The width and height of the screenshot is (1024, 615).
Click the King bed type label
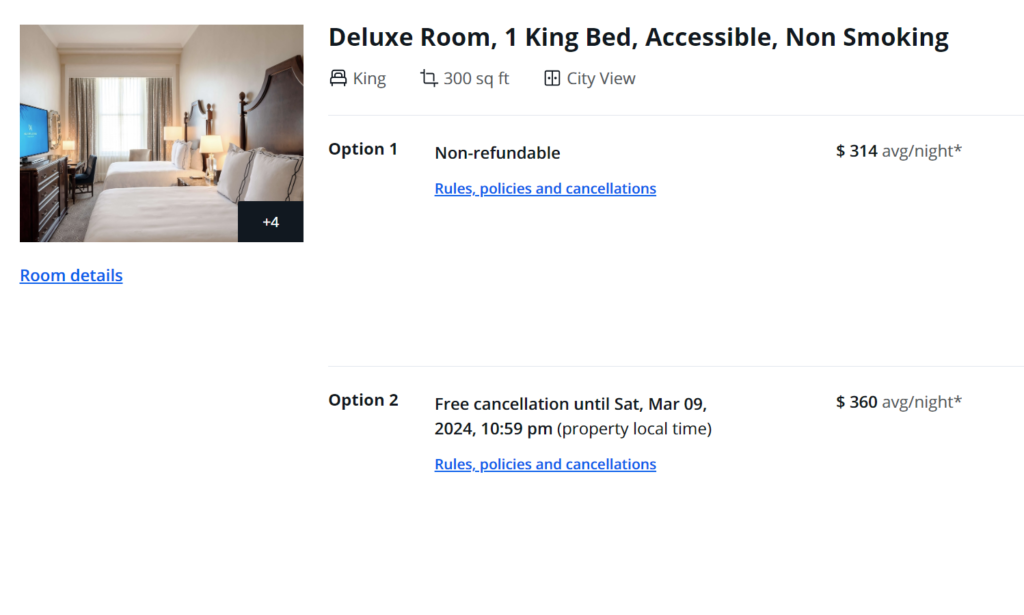coord(369,78)
